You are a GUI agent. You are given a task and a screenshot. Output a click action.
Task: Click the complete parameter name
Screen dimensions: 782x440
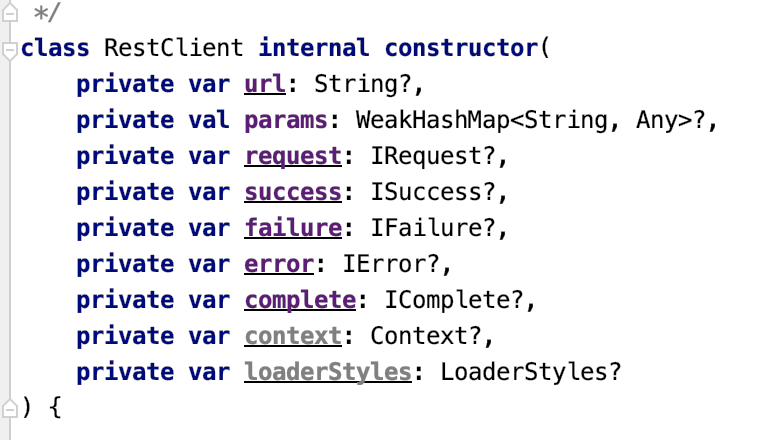(300, 300)
